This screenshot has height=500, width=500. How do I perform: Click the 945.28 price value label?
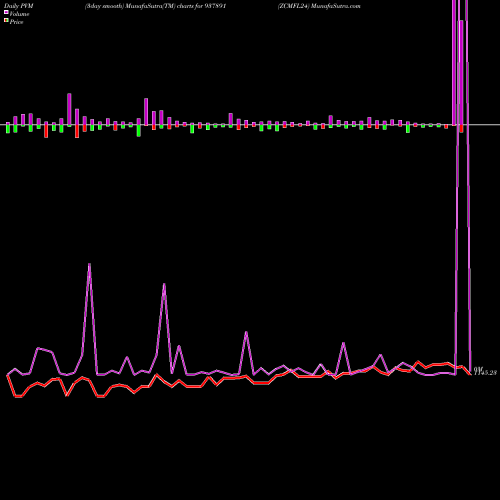pyautogui.click(x=485, y=372)
